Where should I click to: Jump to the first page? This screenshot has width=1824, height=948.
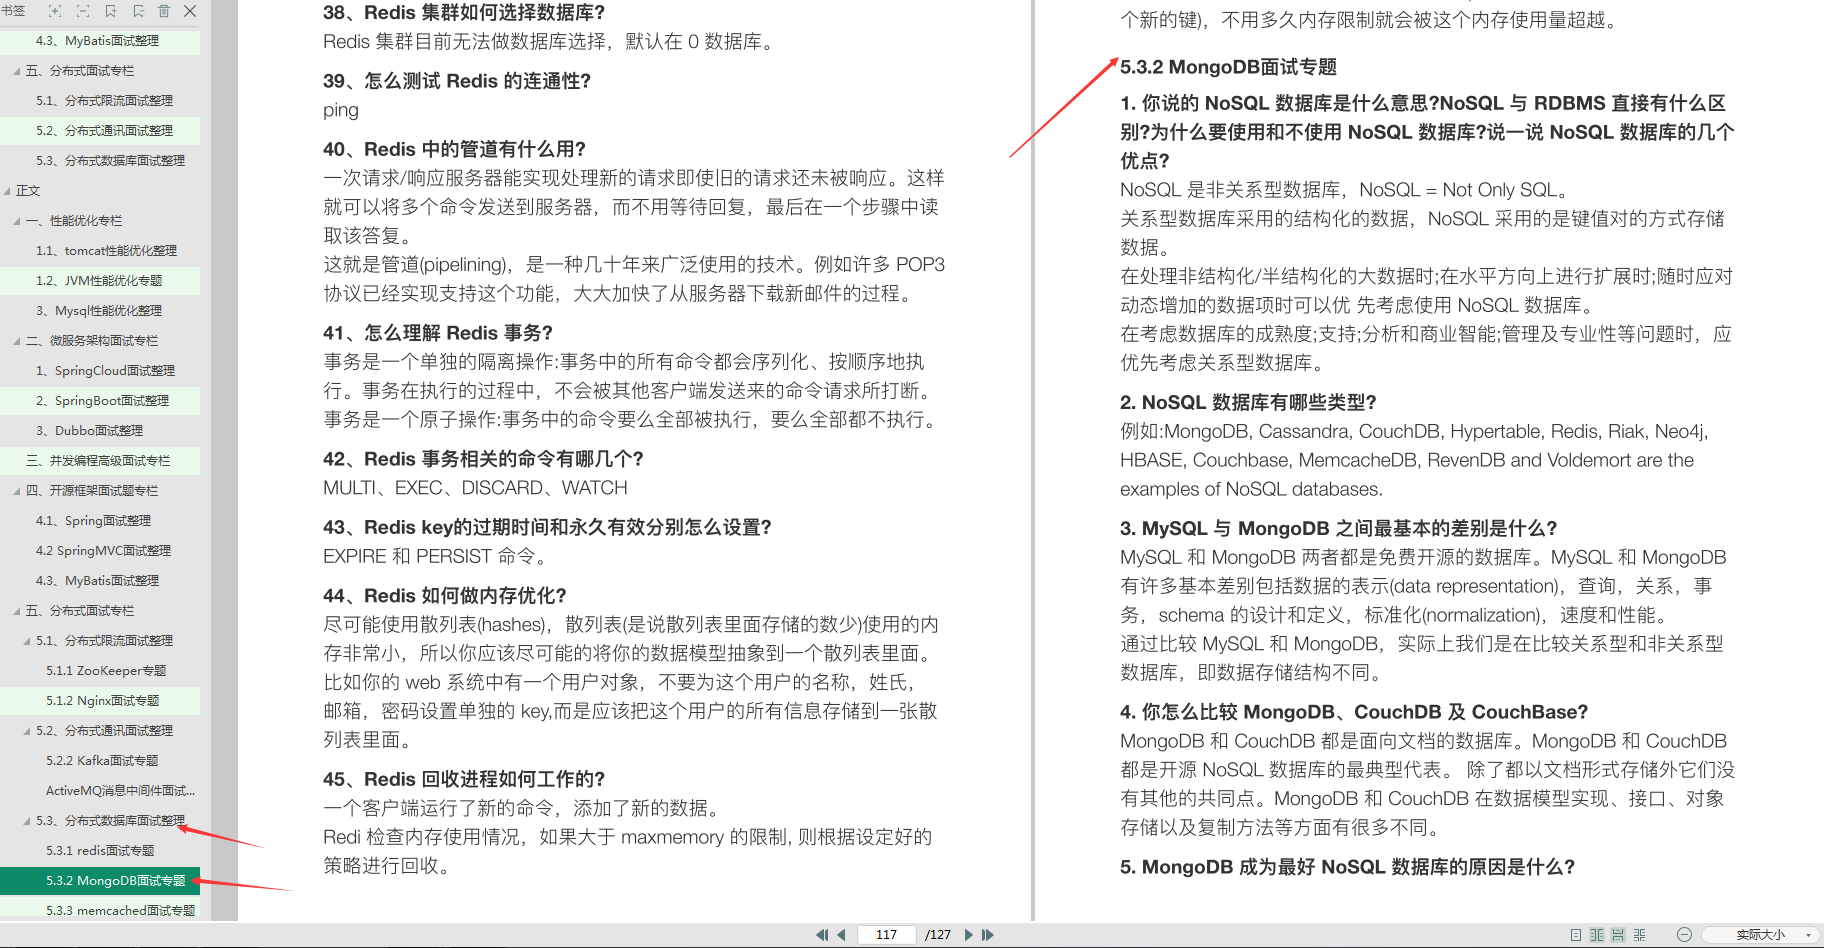click(x=822, y=935)
